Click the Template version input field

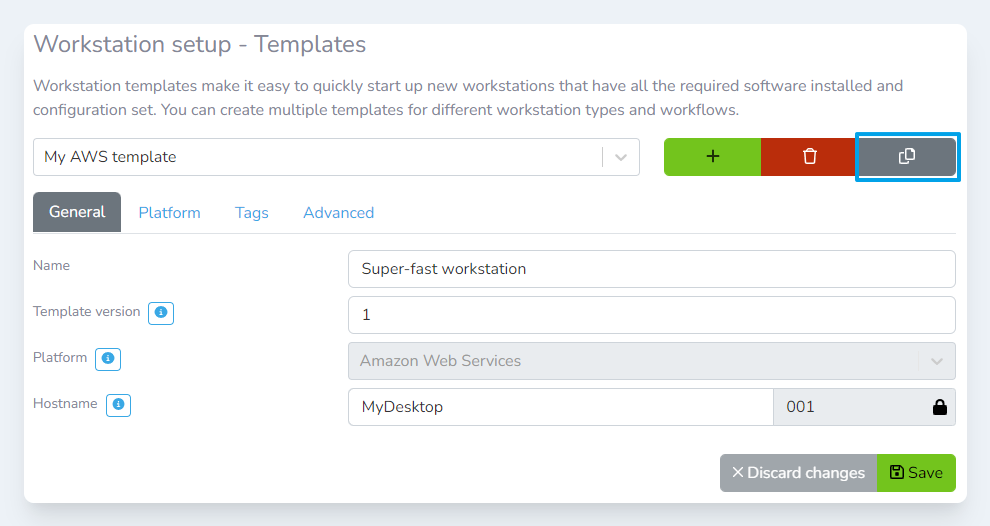651,315
